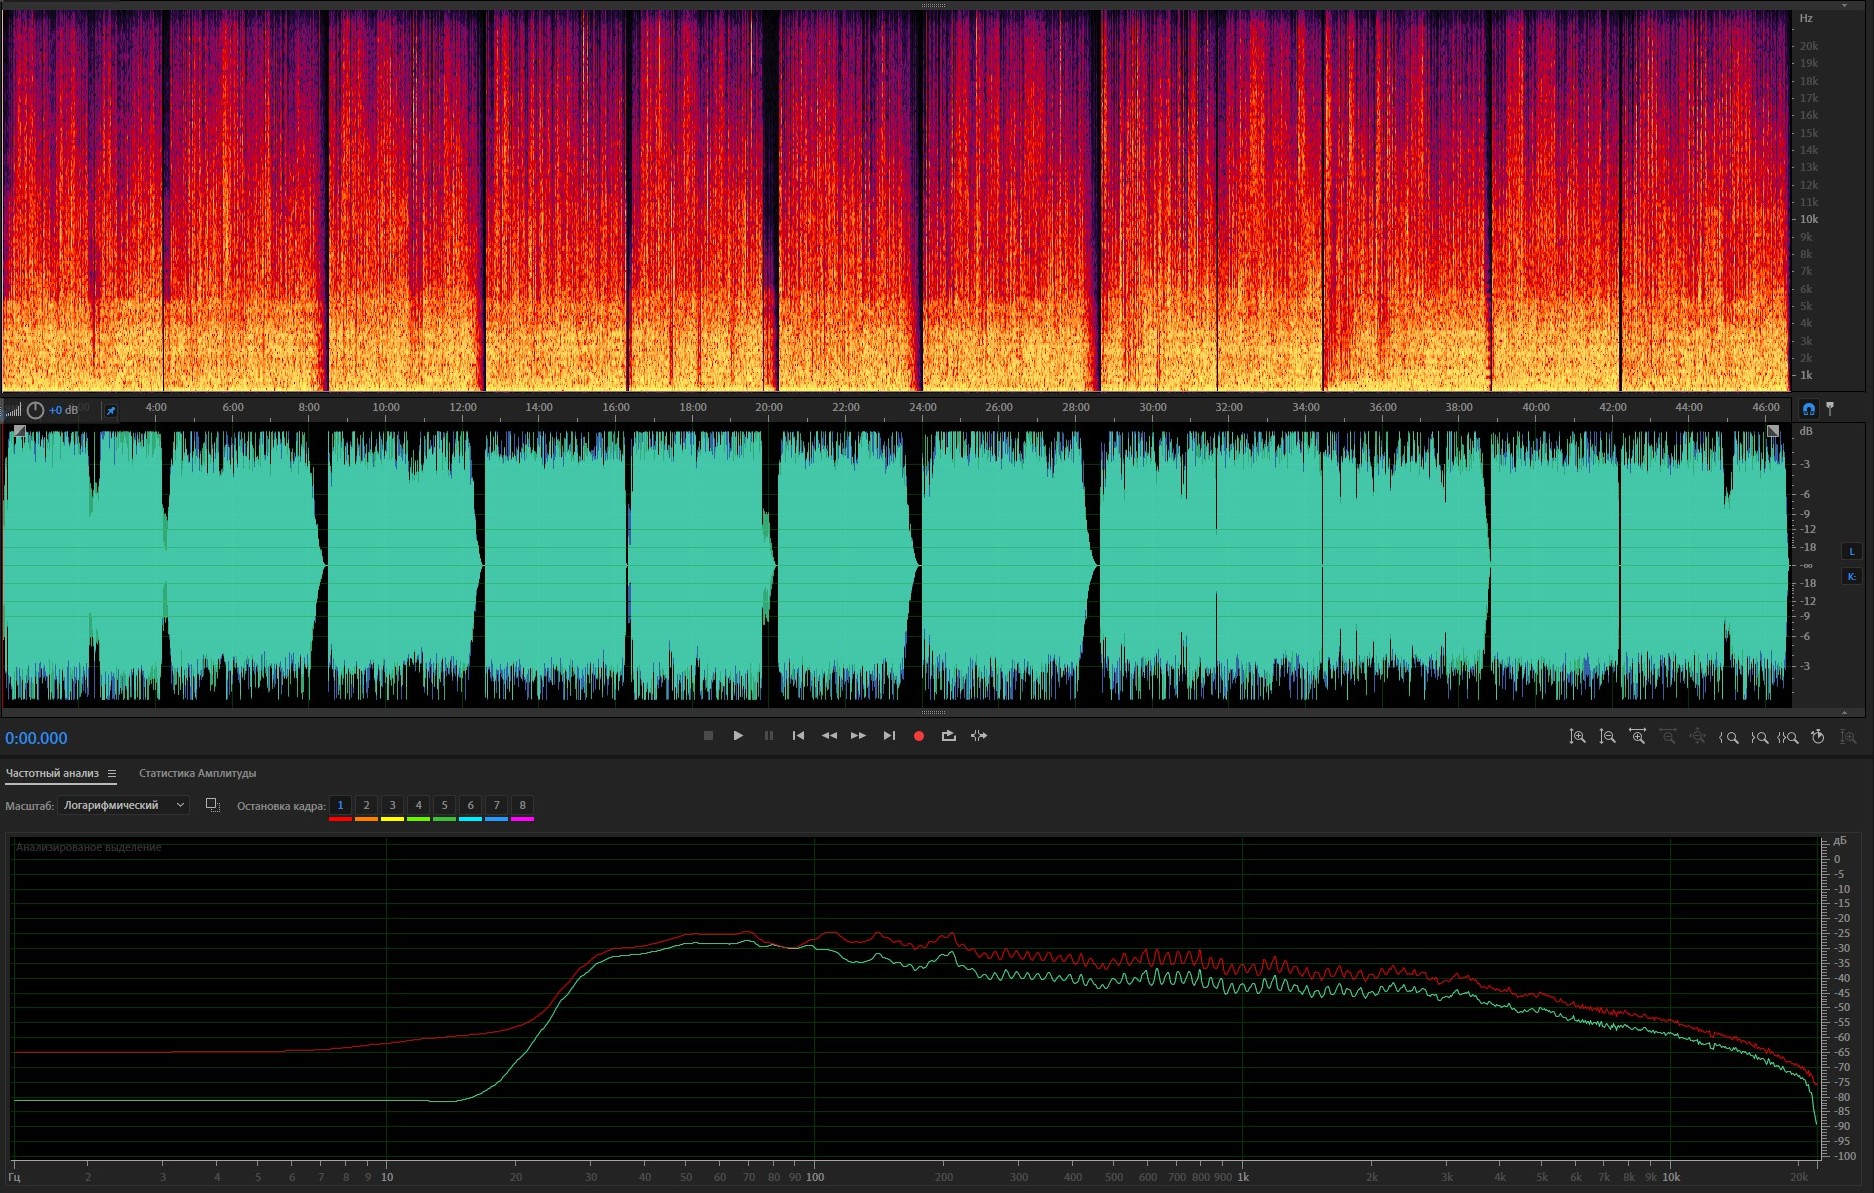This screenshot has width=1874, height=1193.
Task: Click the дБ label on analysis scale
Action: point(1840,841)
